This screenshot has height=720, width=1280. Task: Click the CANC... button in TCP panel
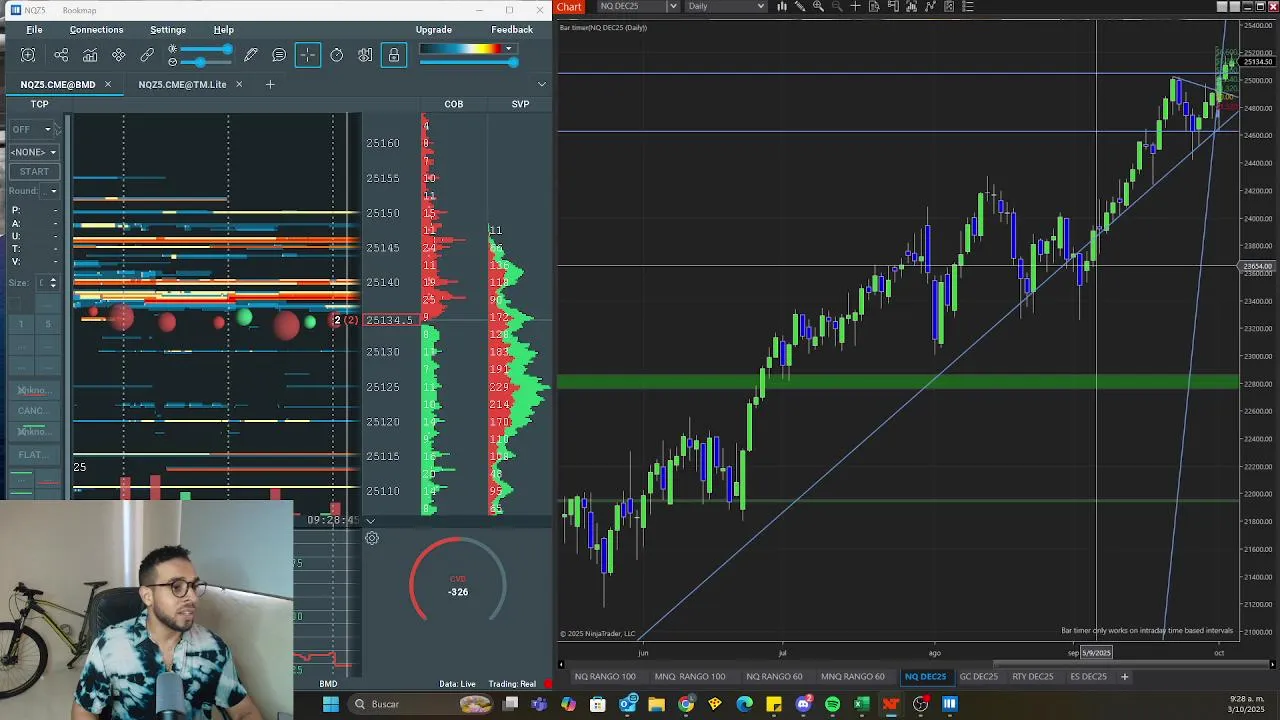click(34, 411)
